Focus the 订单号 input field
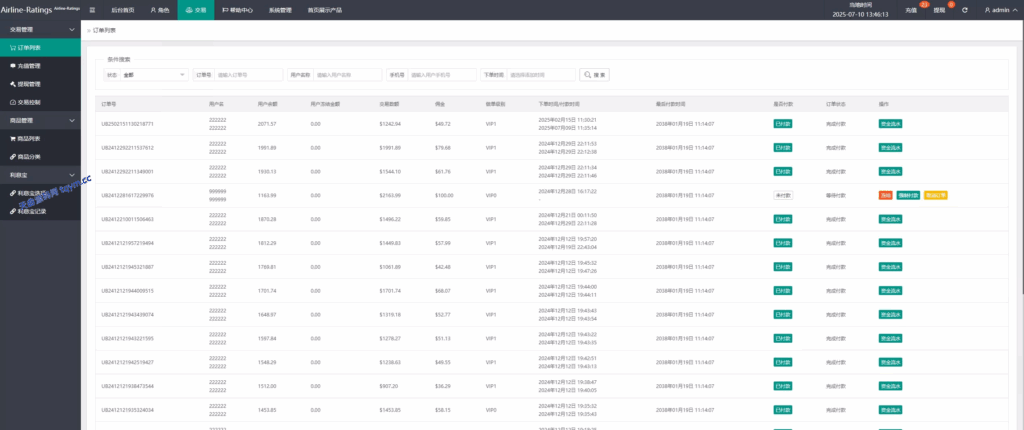 [248, 75]
